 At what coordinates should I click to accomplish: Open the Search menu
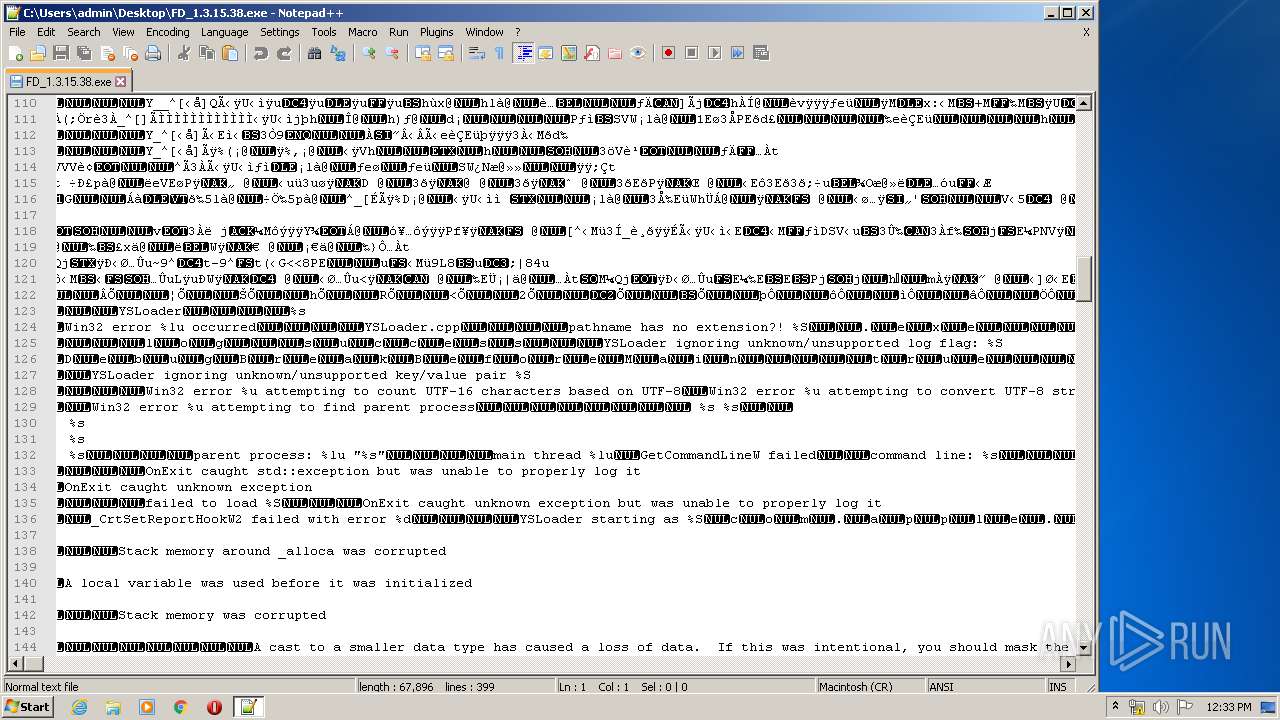(83, 32)
